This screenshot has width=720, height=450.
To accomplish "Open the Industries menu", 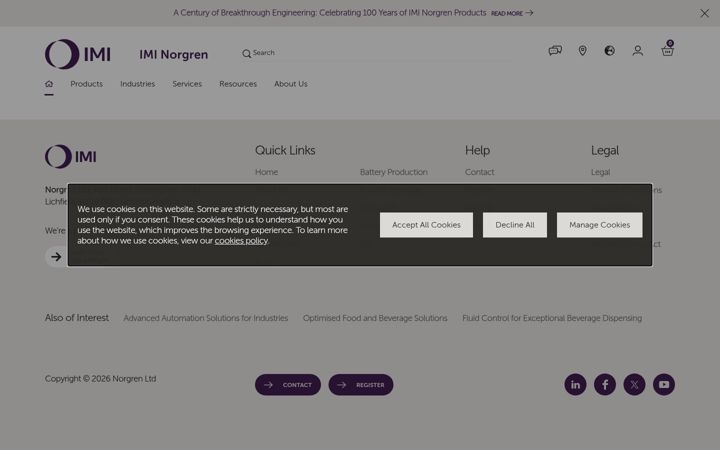I will (137, 84).
